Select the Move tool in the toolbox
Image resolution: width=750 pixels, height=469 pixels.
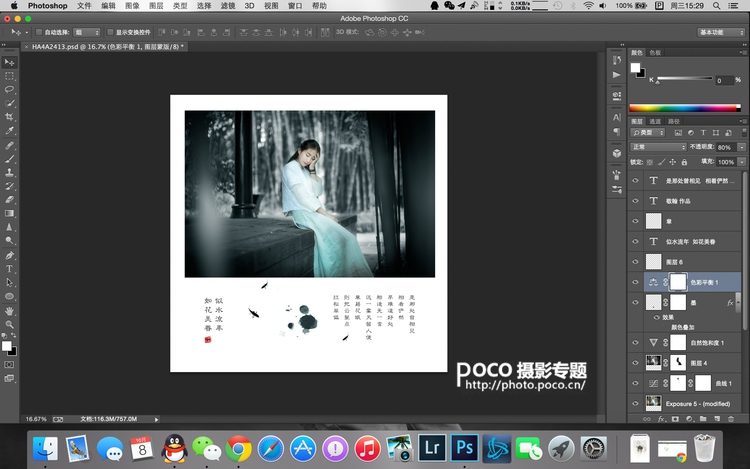[9, 62]
